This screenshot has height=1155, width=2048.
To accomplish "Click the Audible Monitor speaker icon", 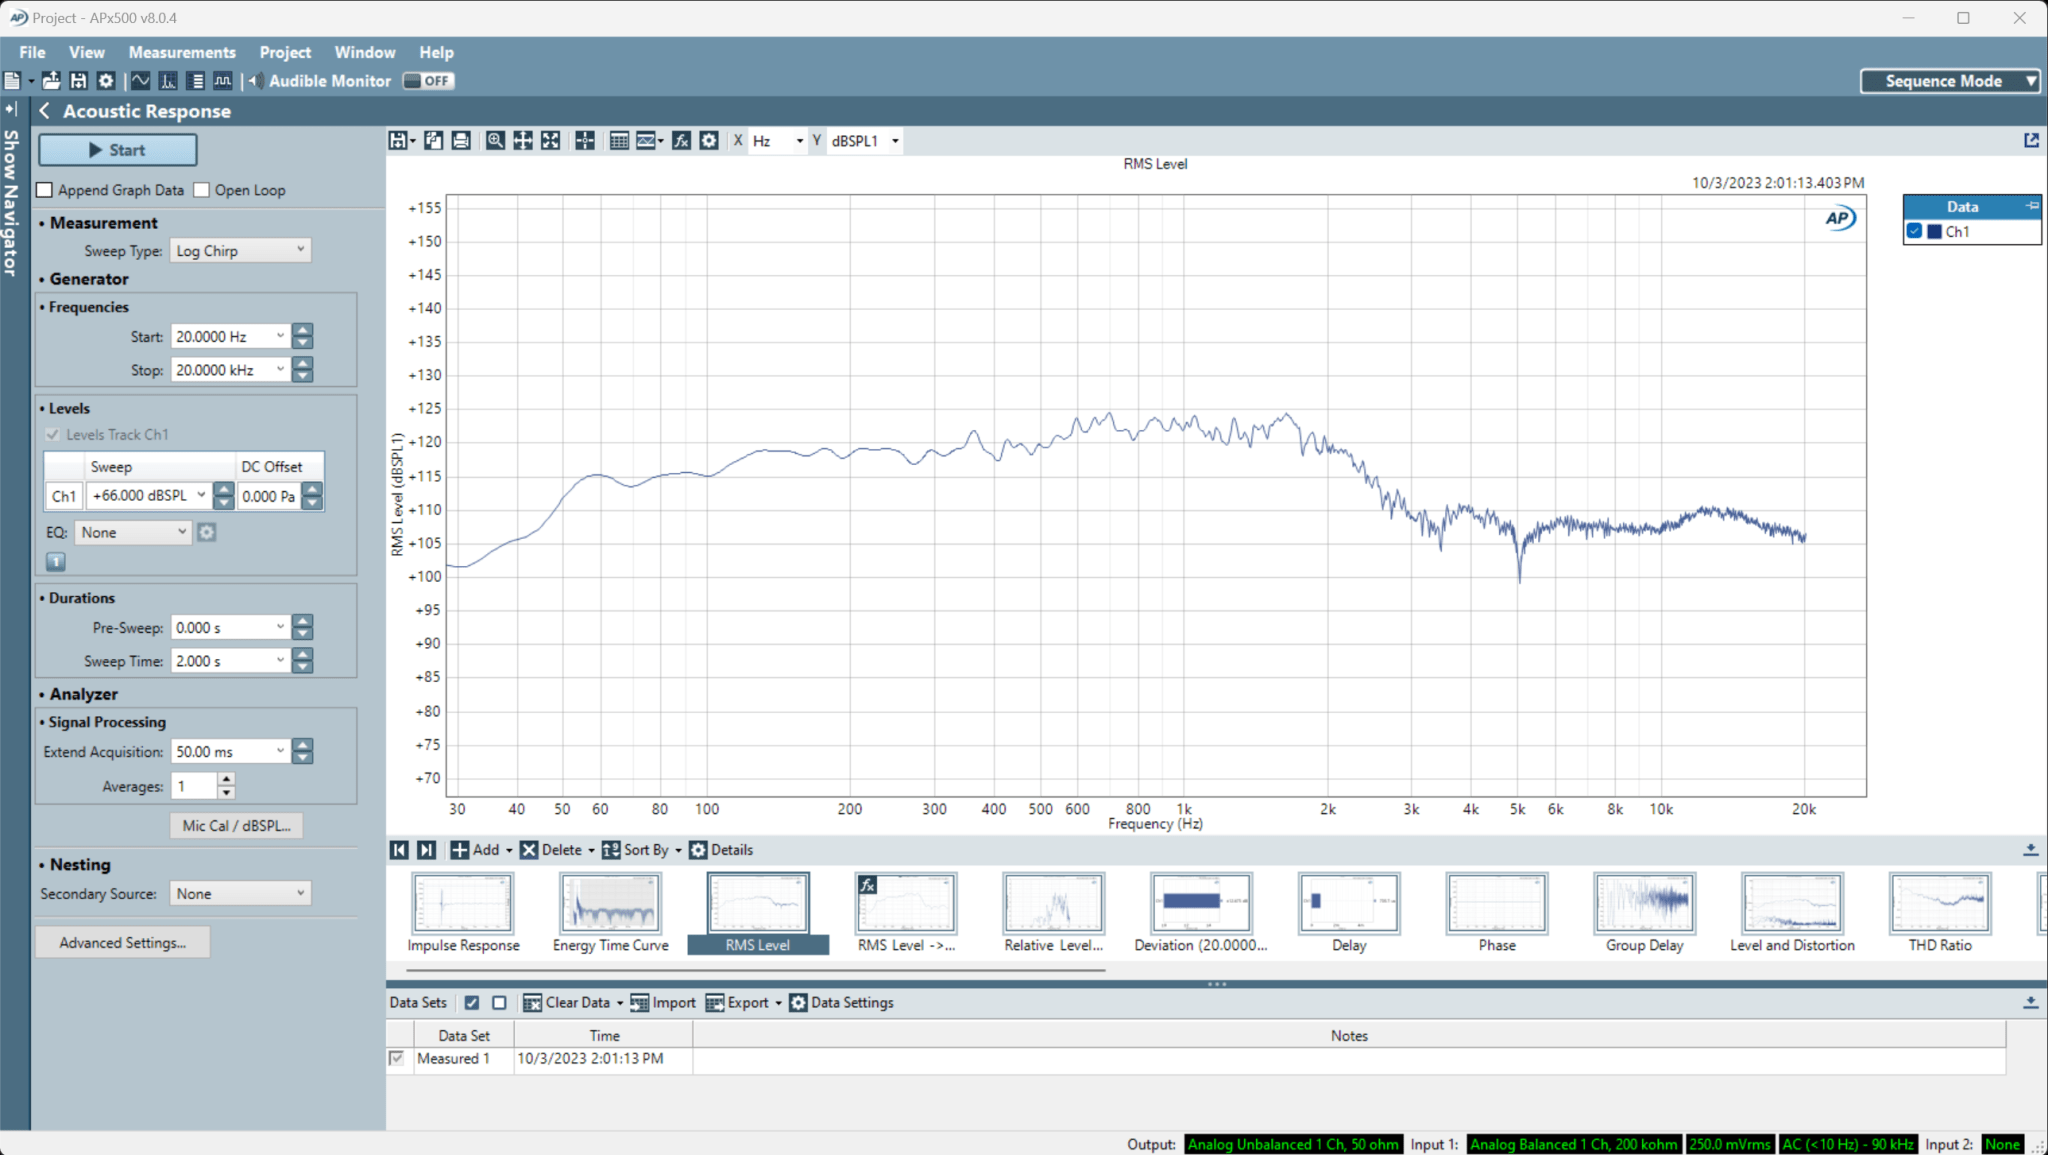I will click(x=257, y=81).
